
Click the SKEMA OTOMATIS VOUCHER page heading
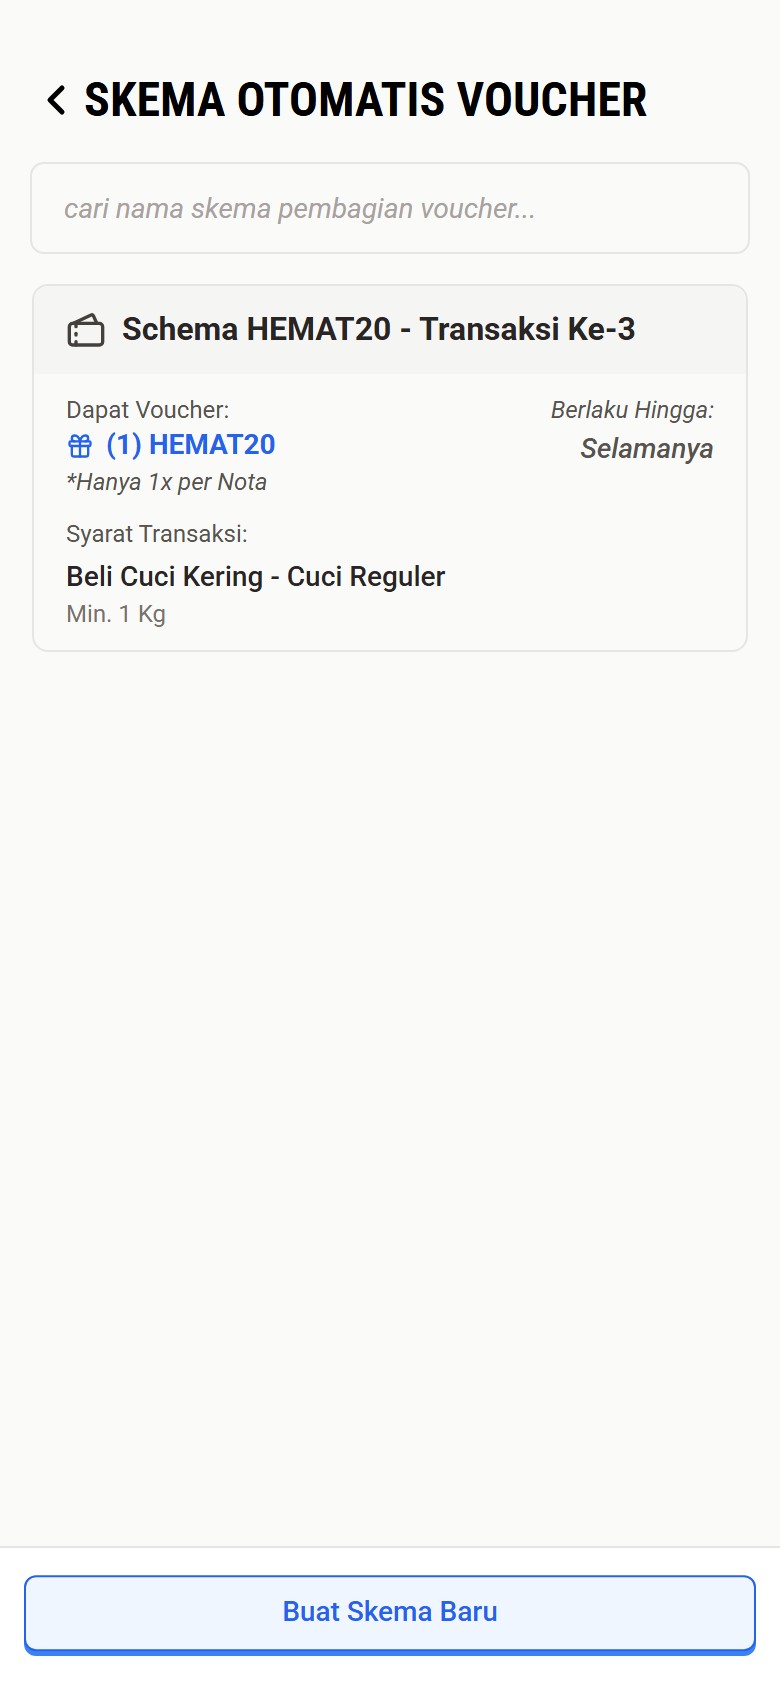[365, 100]
